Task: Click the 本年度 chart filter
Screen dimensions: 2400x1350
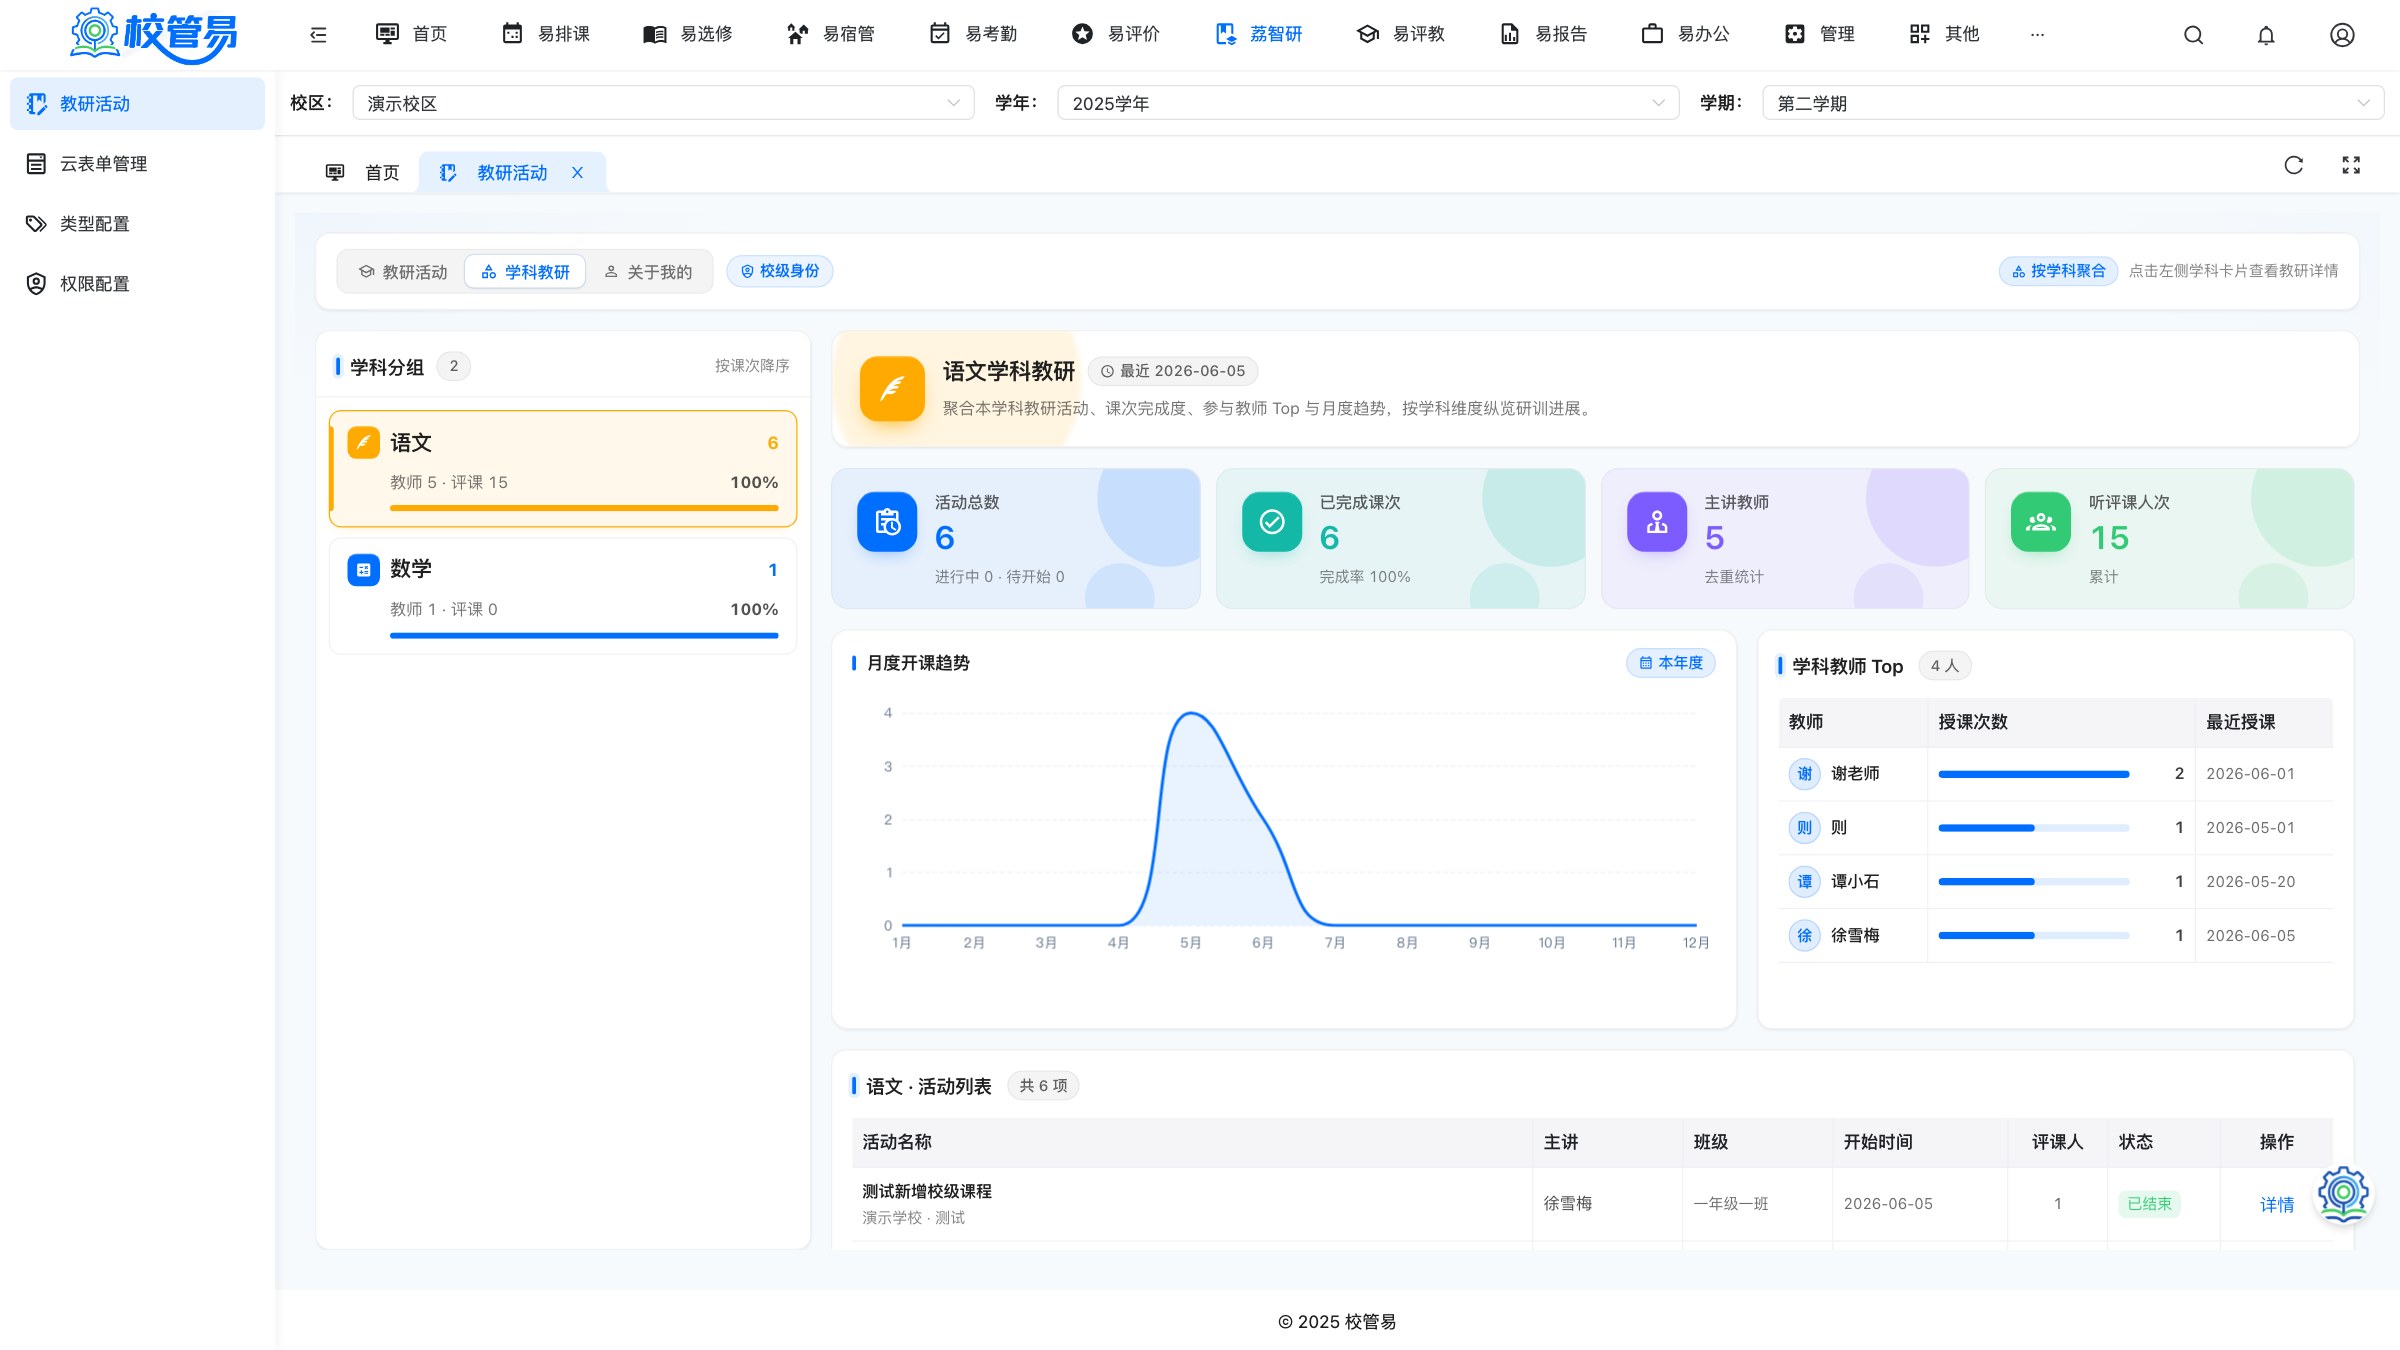Action: click(x=1671, y=663)
